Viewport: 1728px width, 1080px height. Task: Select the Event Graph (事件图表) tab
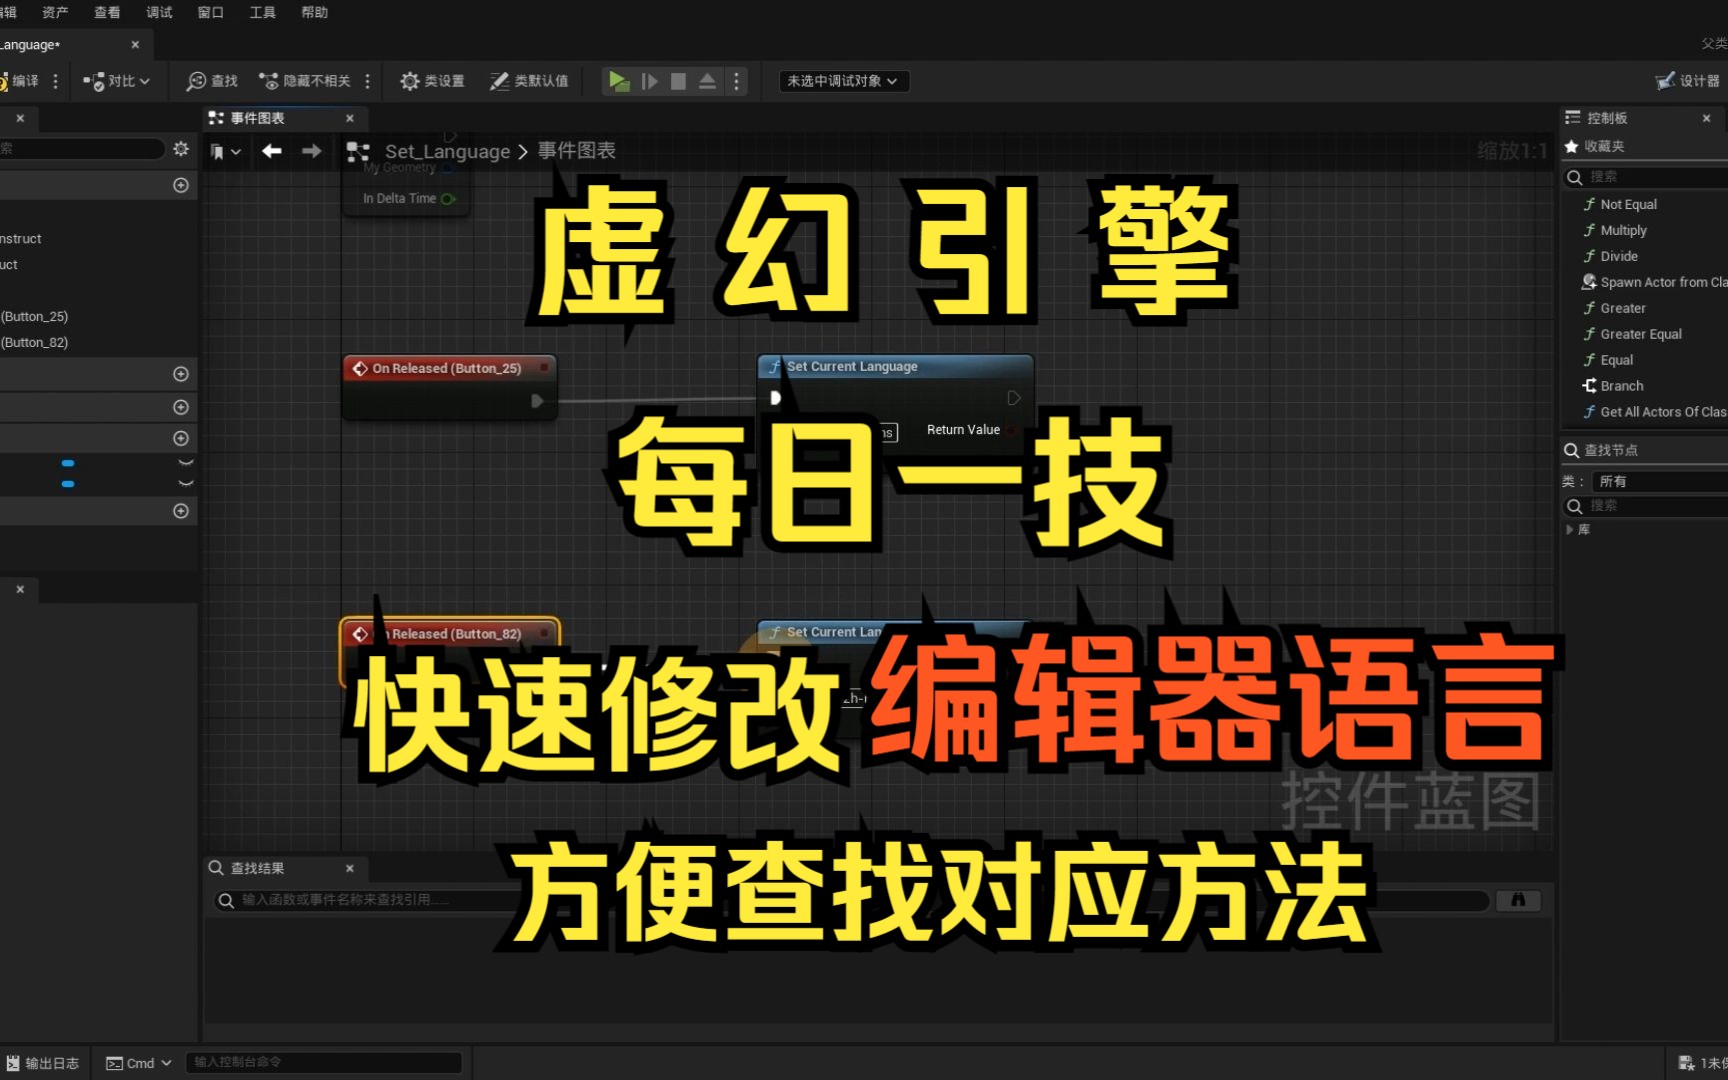coord(257,118)
